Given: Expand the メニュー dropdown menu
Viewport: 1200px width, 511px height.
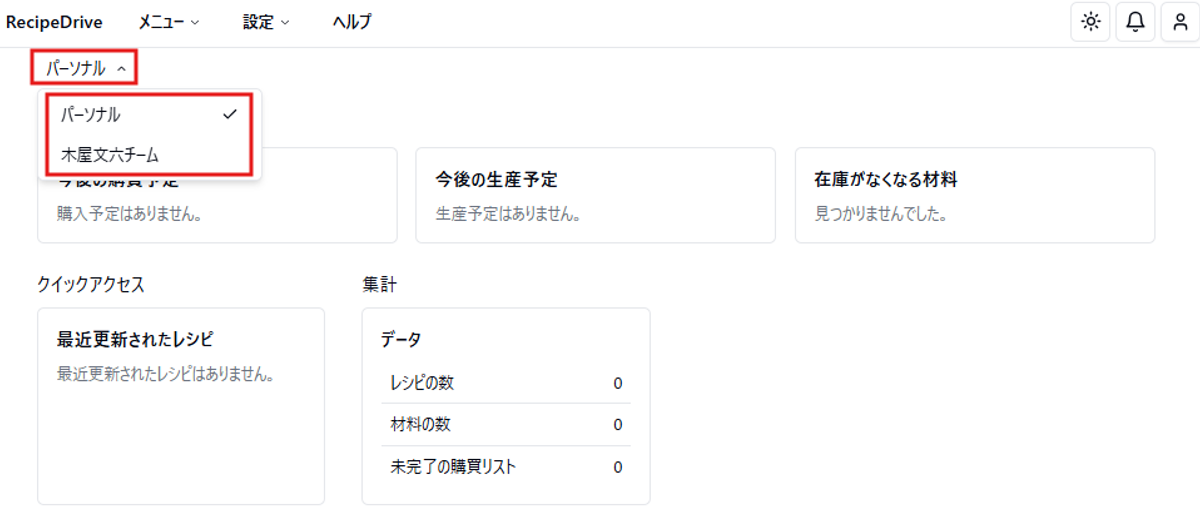Looking at the screenshot, I should pos(169,22).
